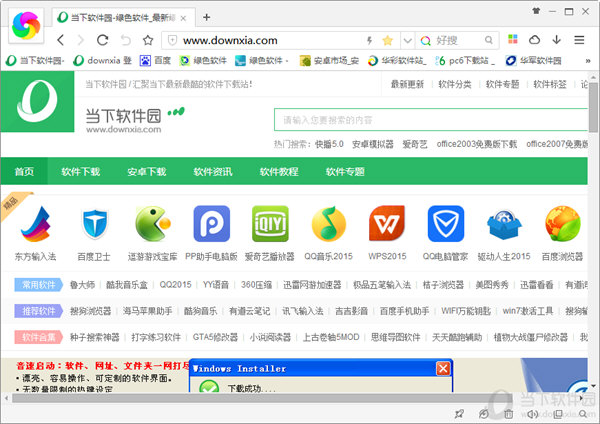
Task: Click the pin icon in status bar
Action: [x=459, y=414]
